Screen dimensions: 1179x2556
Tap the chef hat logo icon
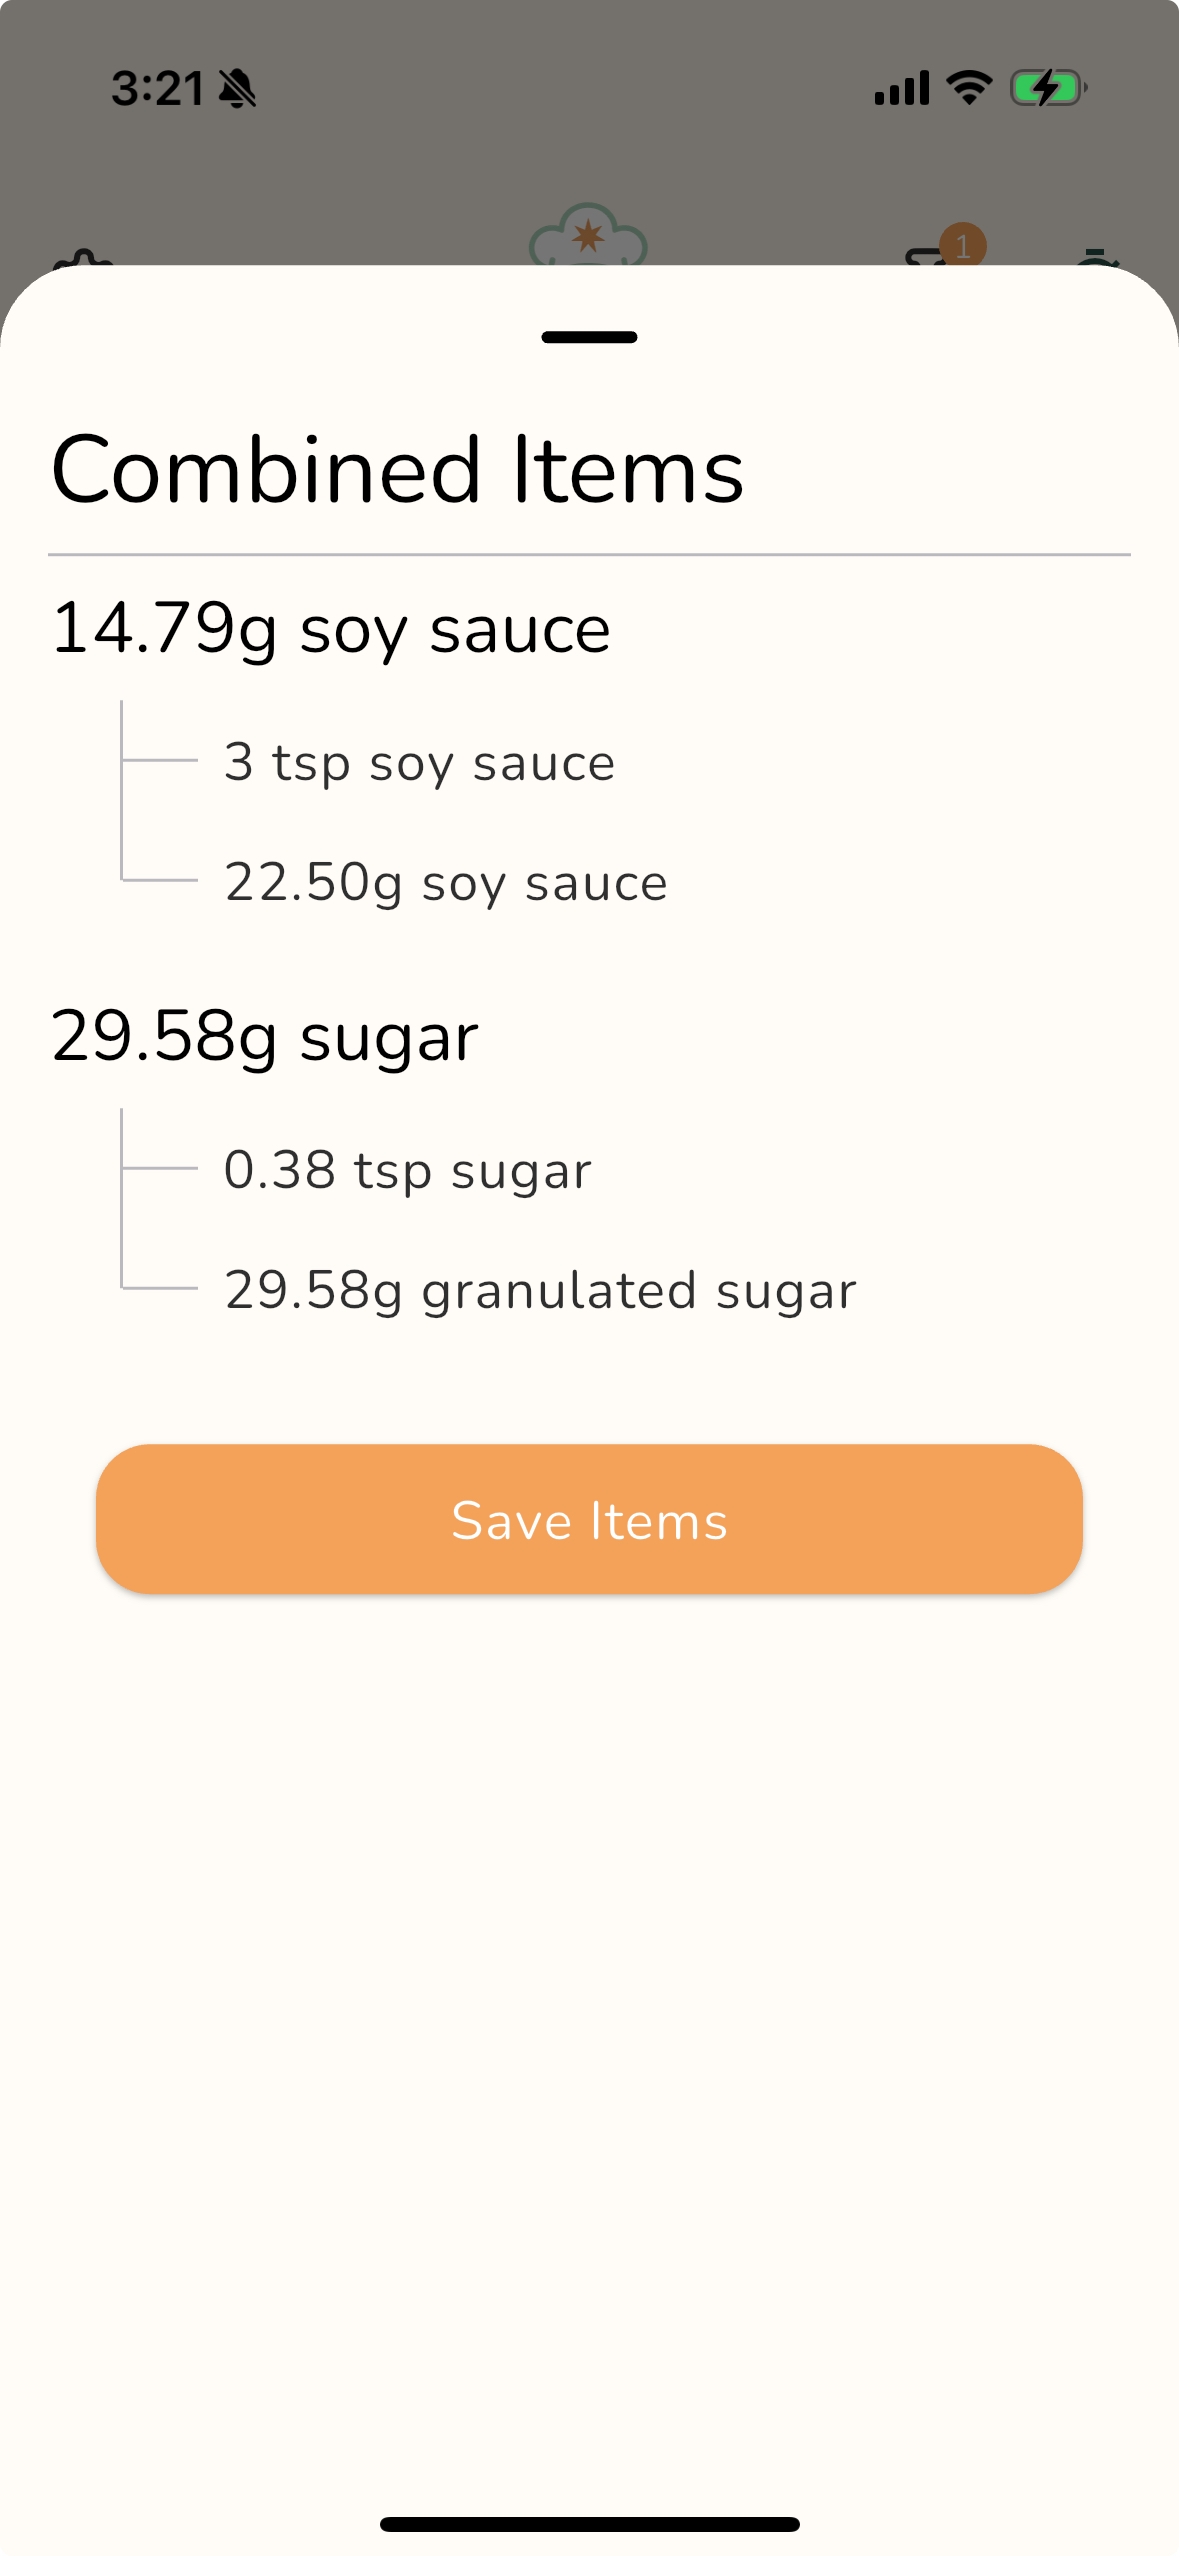coord(588,236)
